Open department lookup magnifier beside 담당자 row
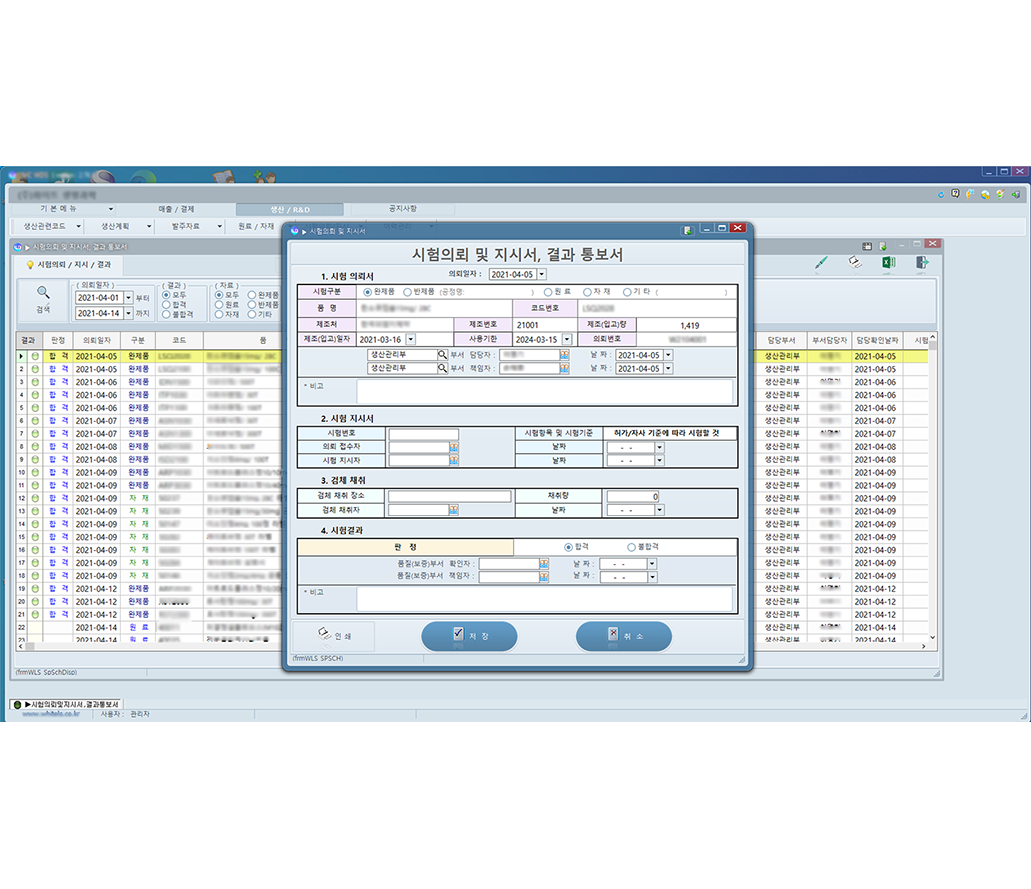The height and width of the screenshot is (889, 1031). 442,355
